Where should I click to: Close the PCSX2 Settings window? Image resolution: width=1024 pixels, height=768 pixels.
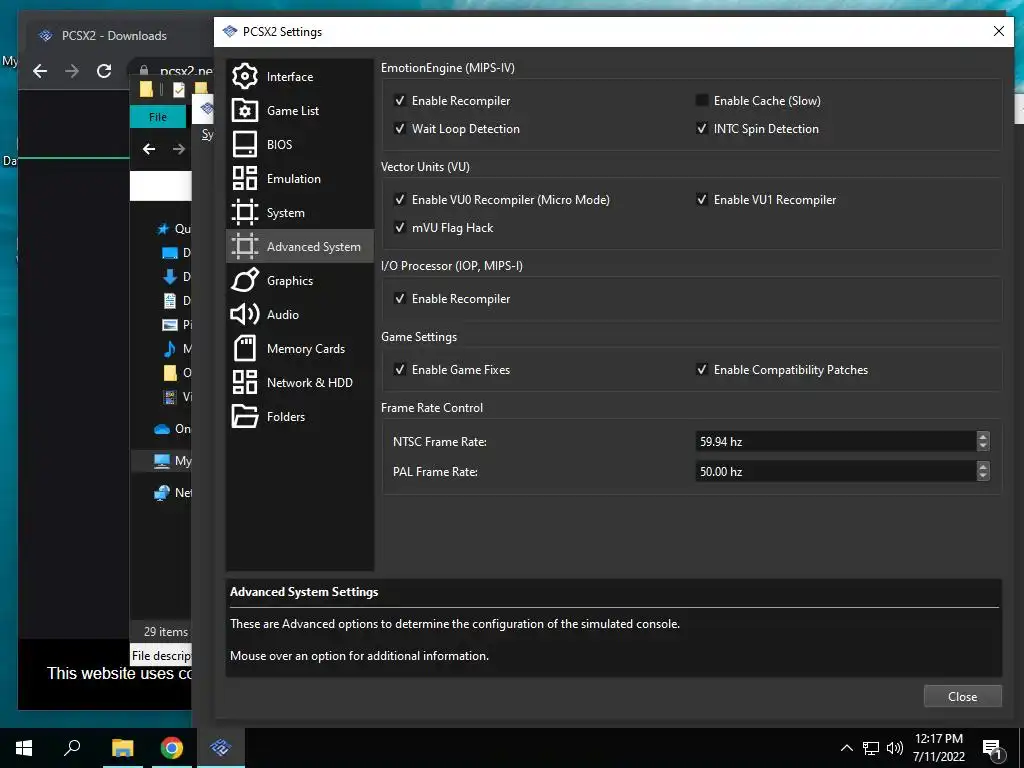pyautogui.click(x=999, y=31)
